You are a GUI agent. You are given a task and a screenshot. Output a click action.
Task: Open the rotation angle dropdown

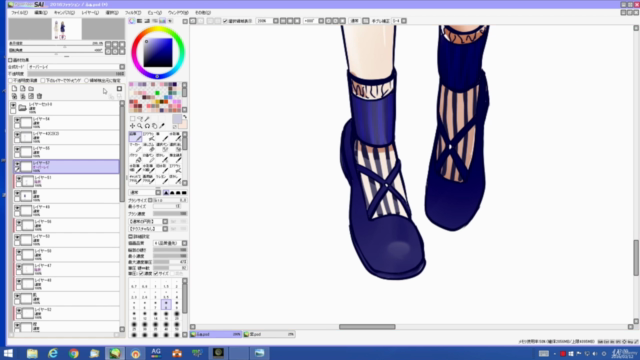(321, 21)
